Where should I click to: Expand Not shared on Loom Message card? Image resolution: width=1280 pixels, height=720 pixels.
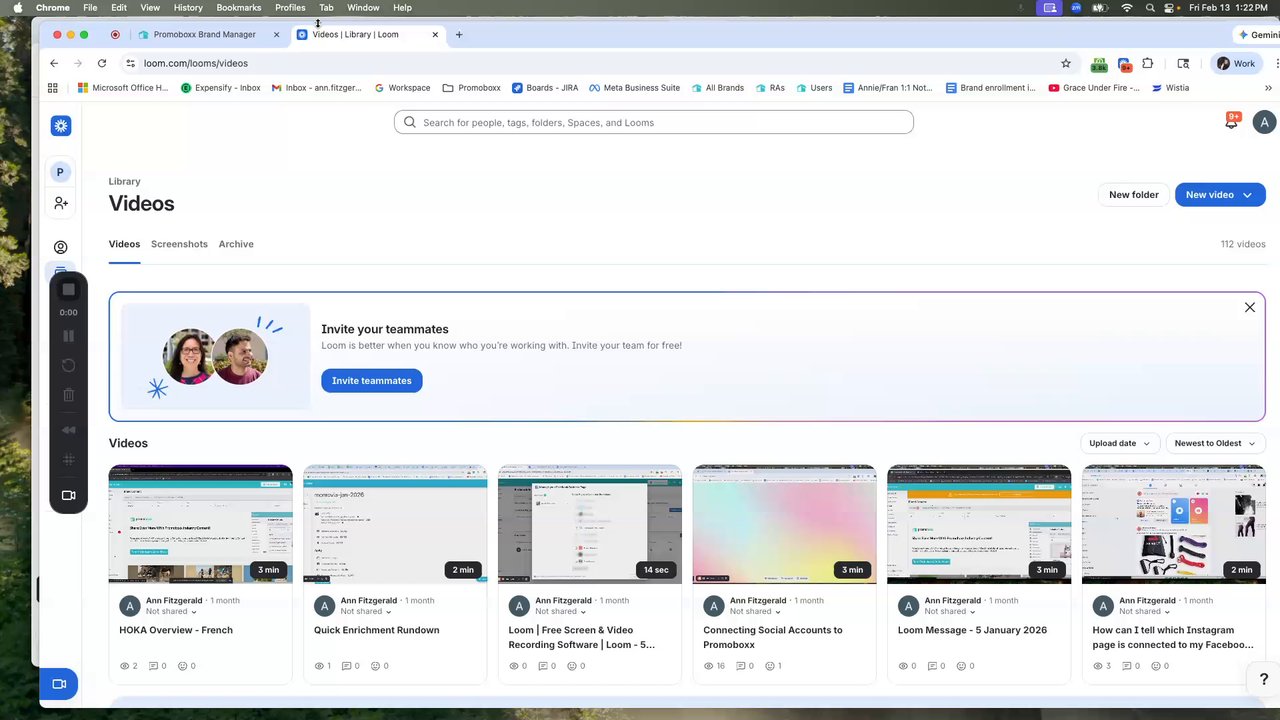(x=950, y=611)
